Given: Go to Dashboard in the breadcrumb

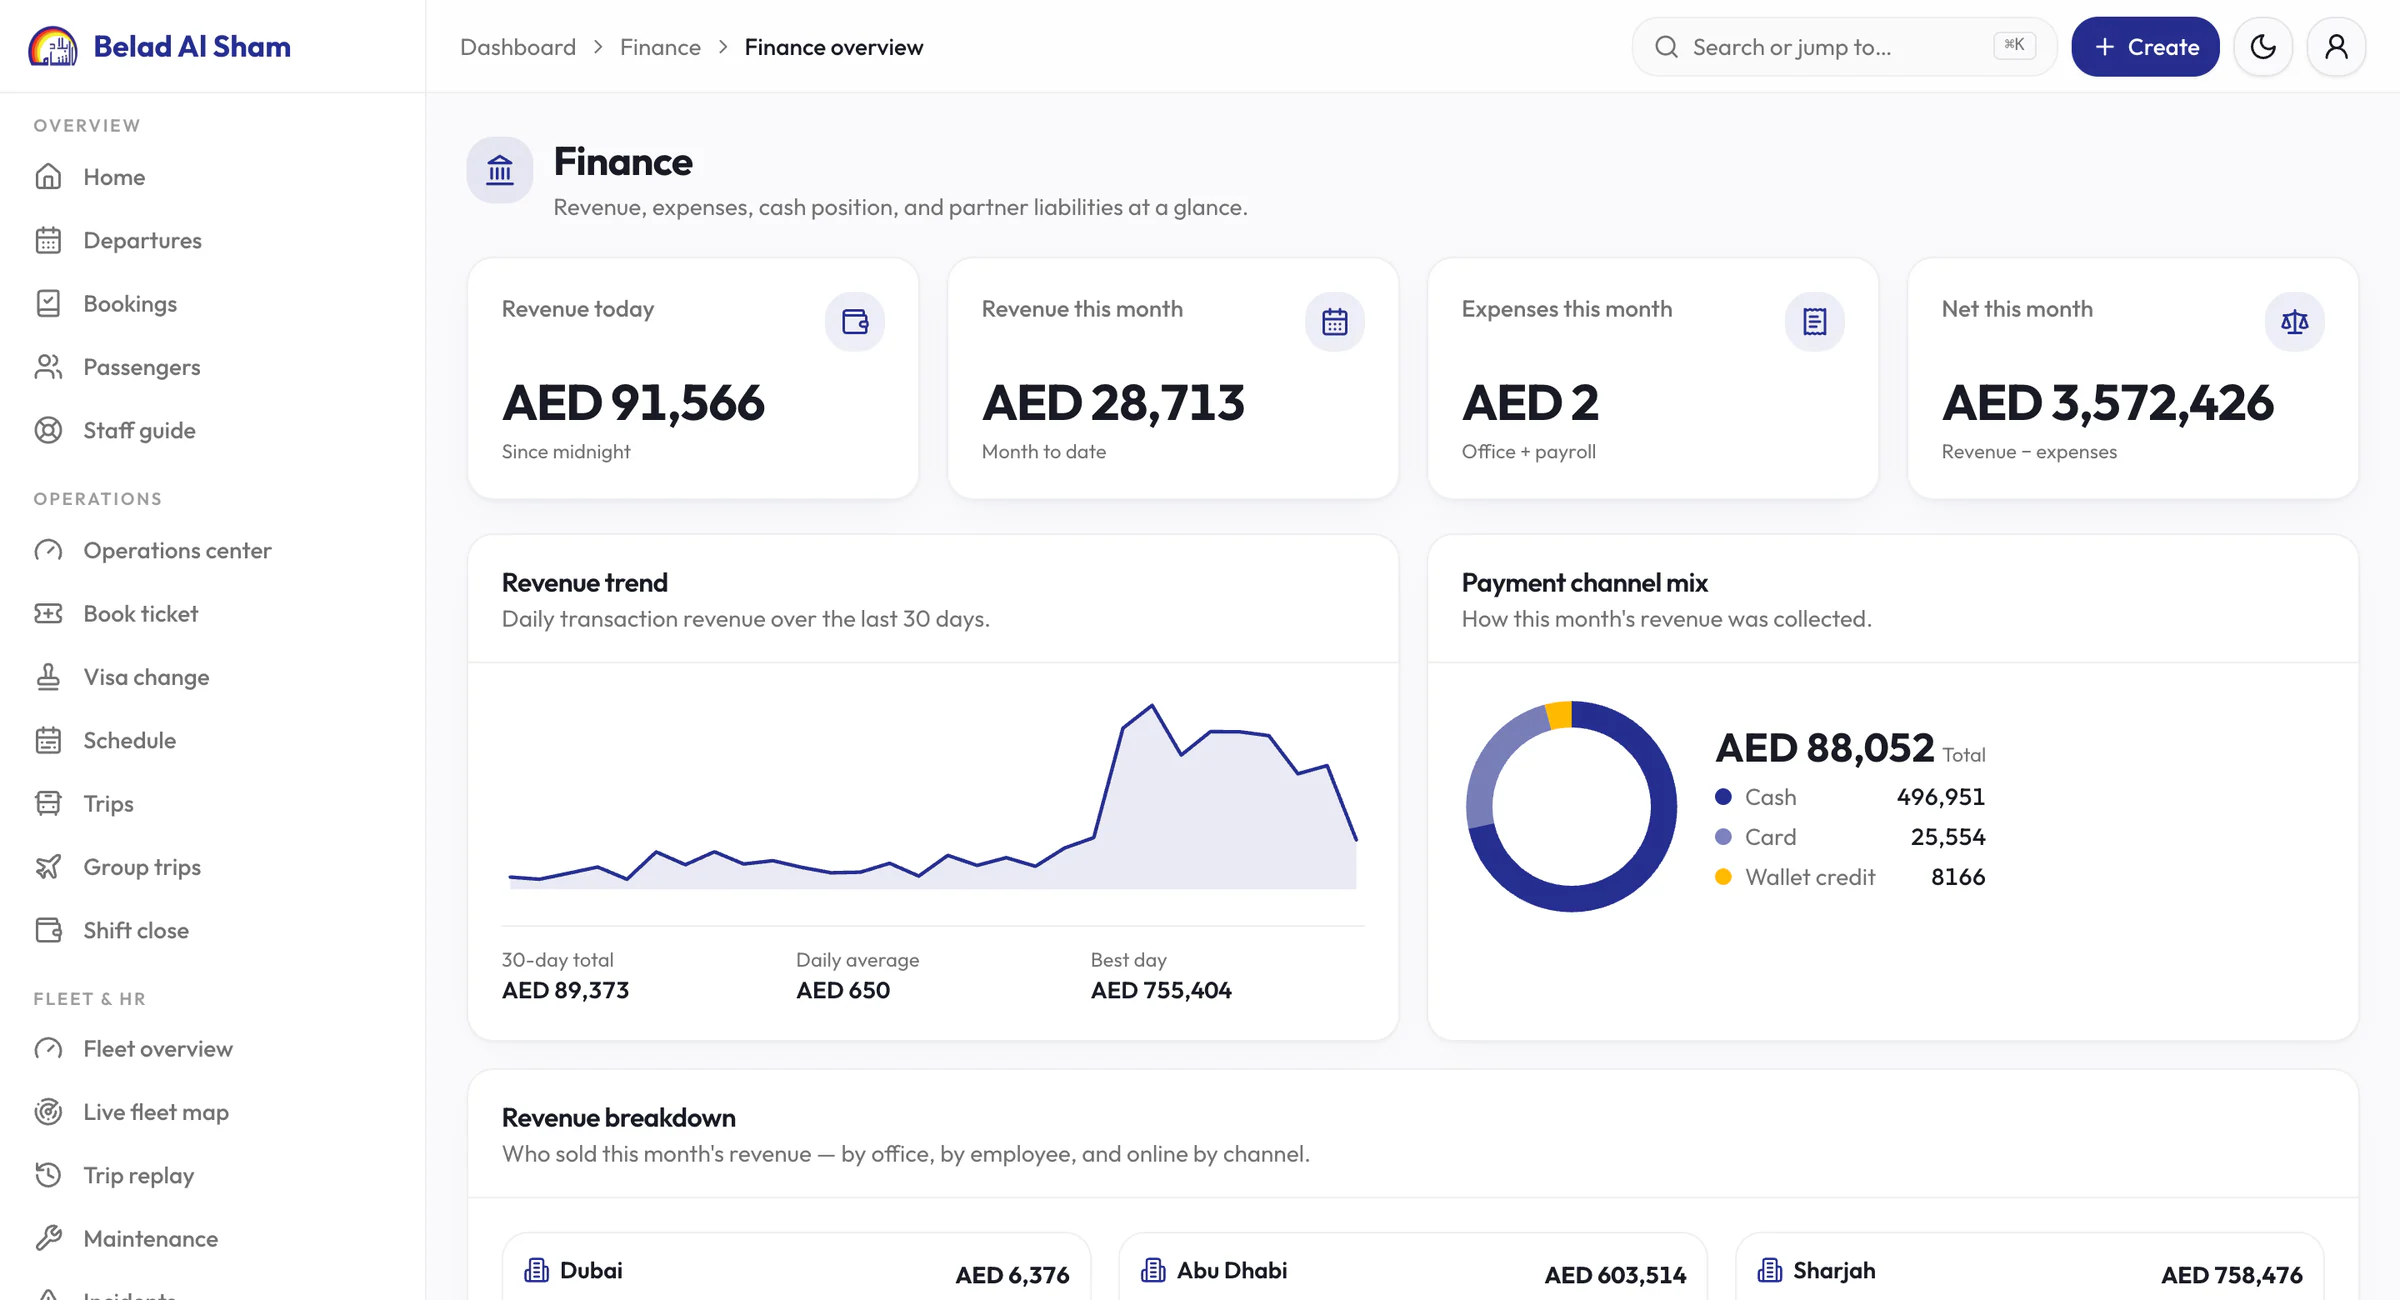Looking at the screenshot, I should 518,47.
